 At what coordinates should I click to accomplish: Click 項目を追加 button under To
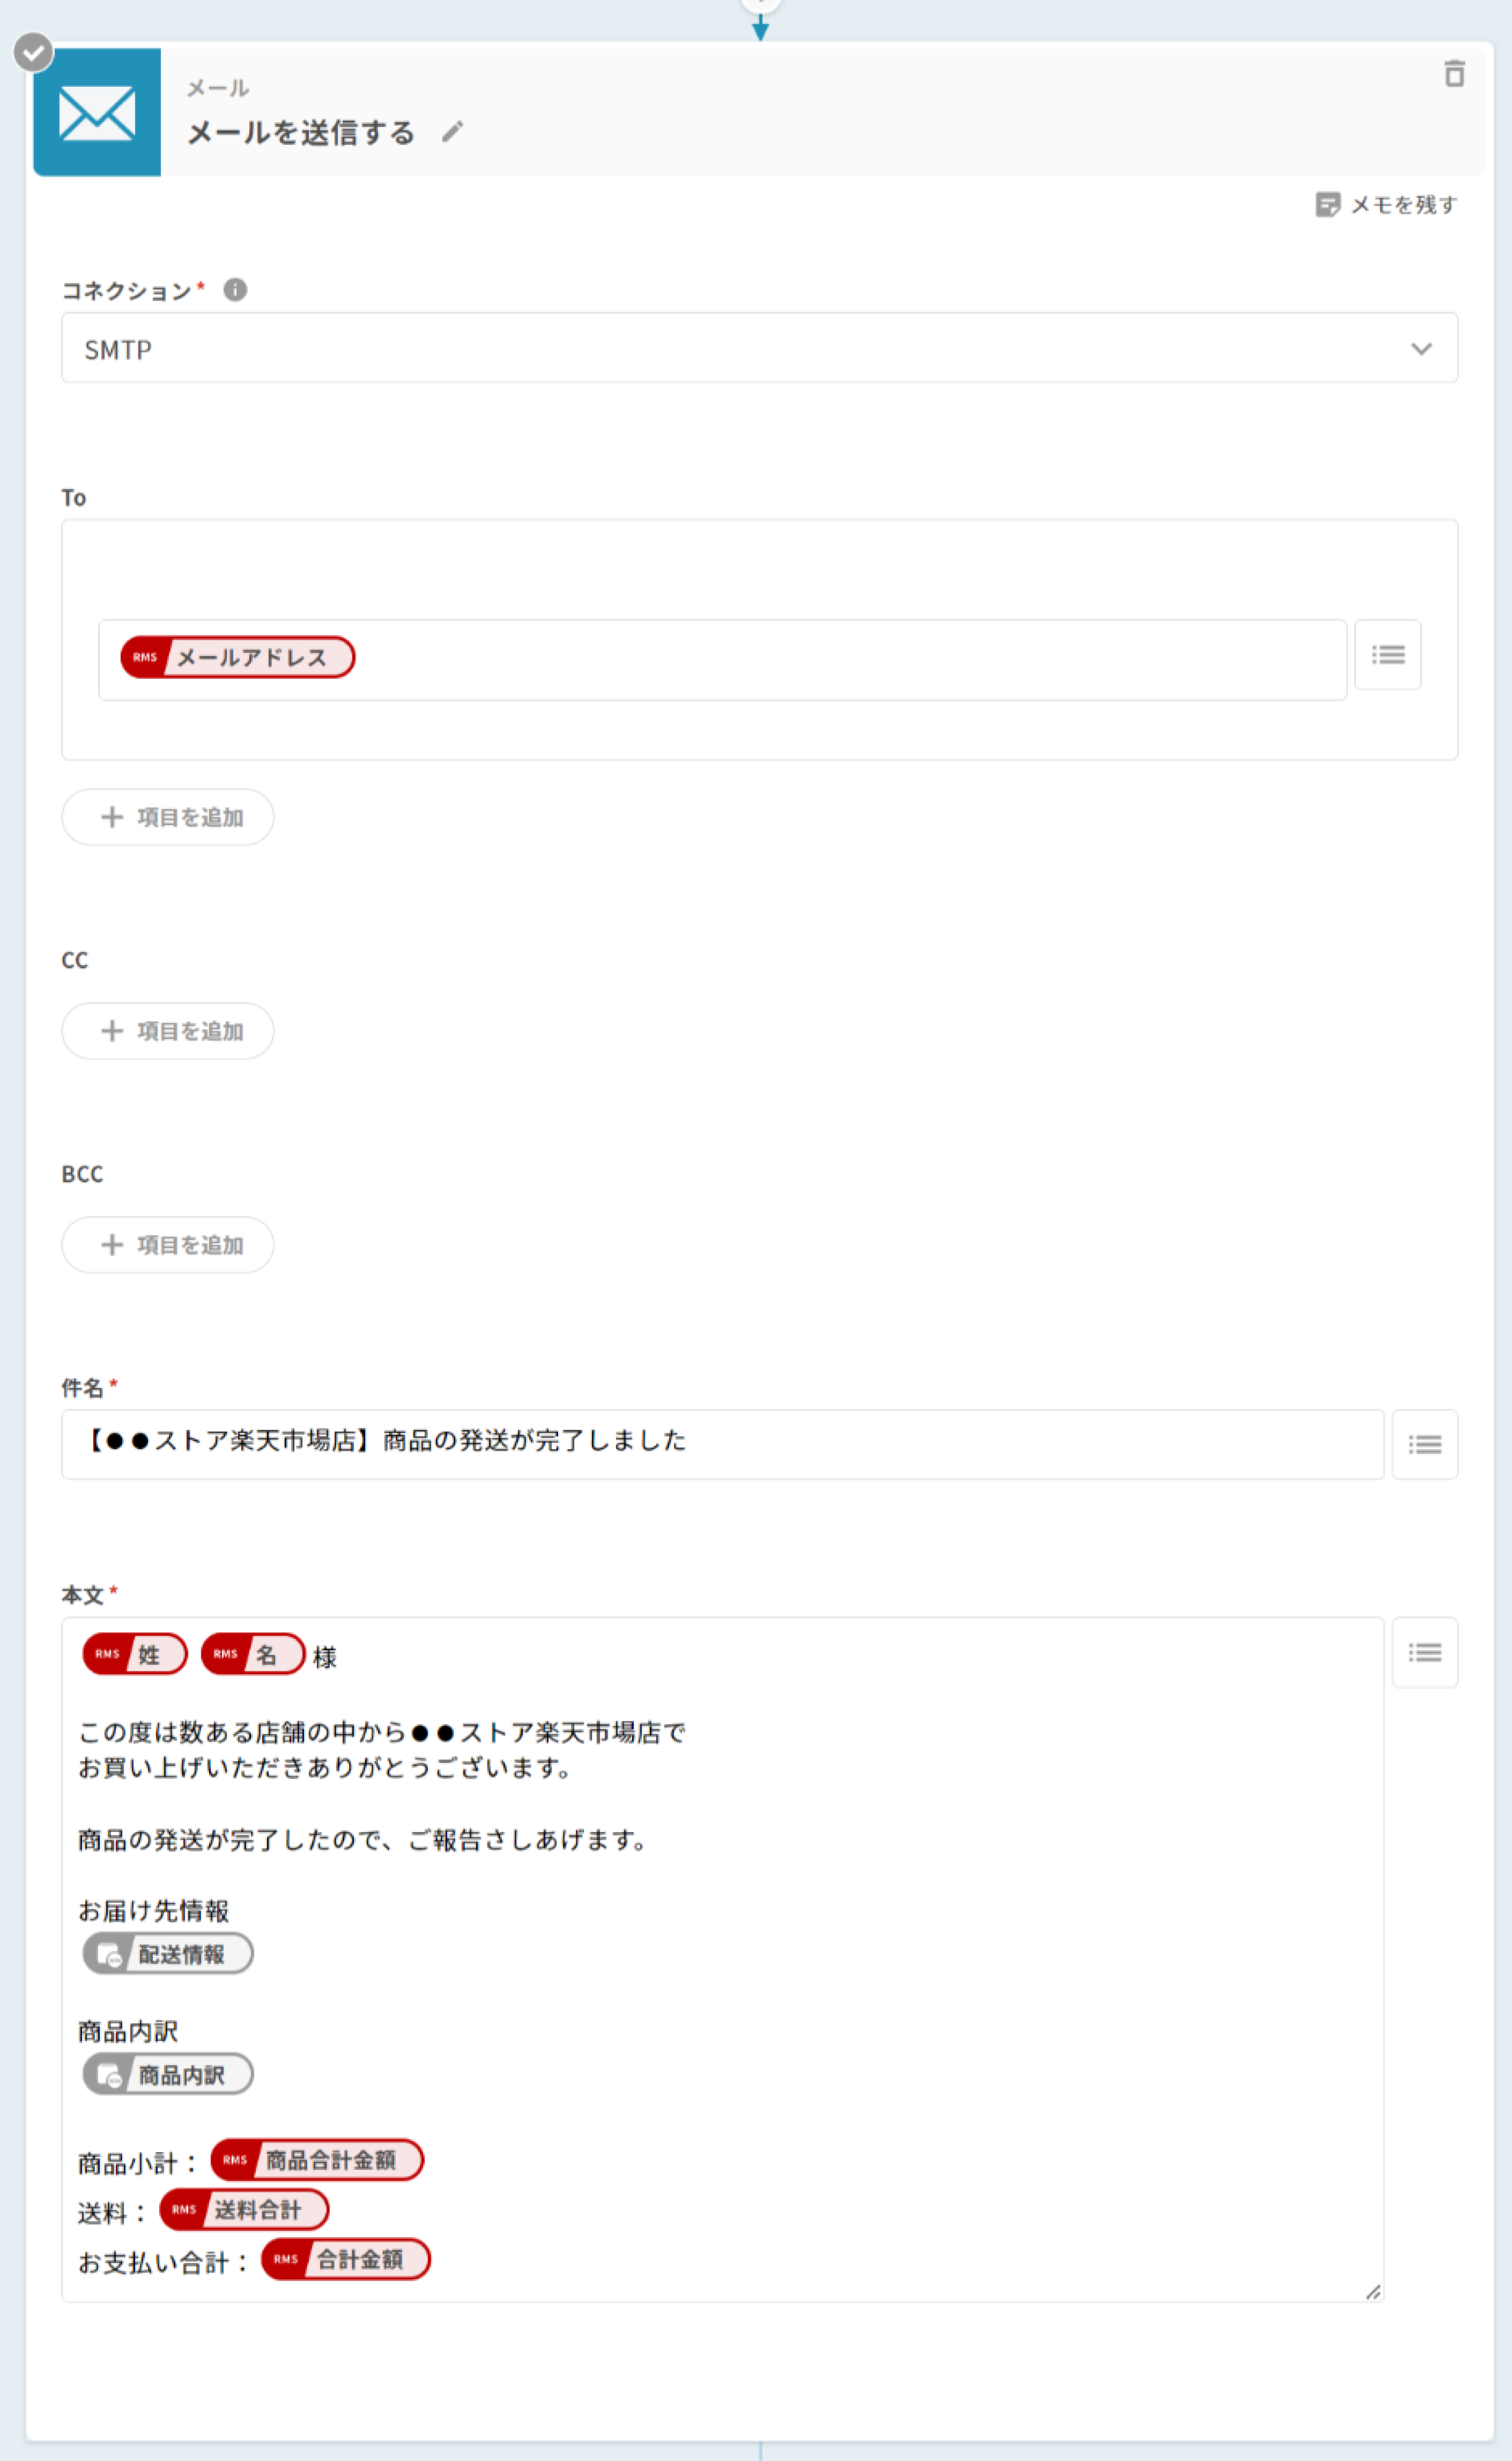(x=168, y=817)
